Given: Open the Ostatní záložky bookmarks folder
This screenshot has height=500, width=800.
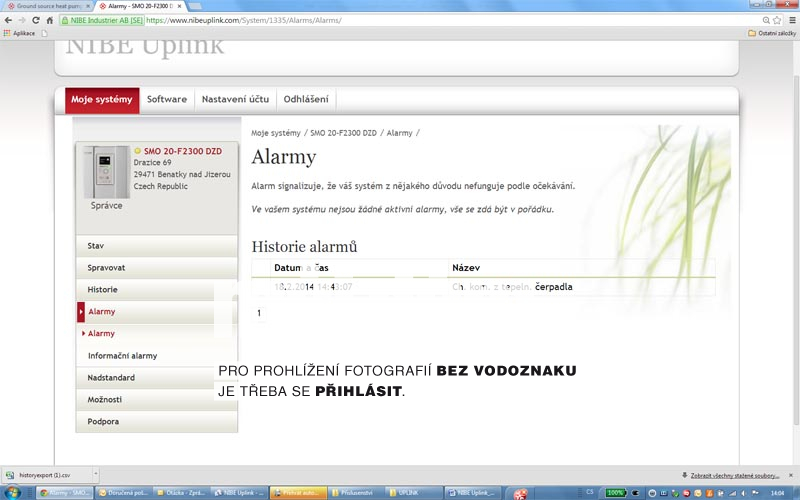Looking at the screenshot, I should tap(771, 33).
